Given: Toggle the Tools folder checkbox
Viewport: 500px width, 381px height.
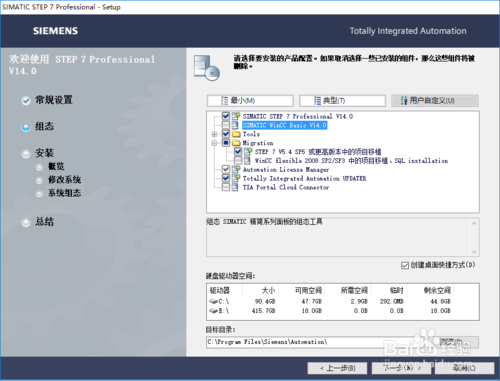Looking at the screenshot, I should point(226,134).
